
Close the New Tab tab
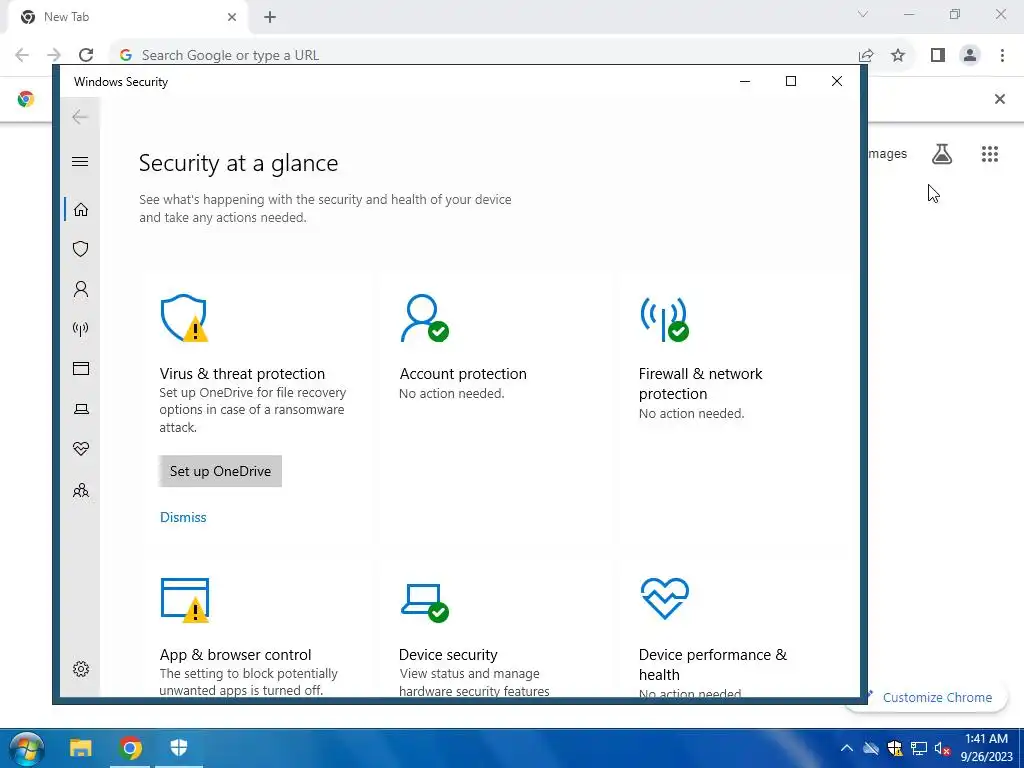coord(232,17)
